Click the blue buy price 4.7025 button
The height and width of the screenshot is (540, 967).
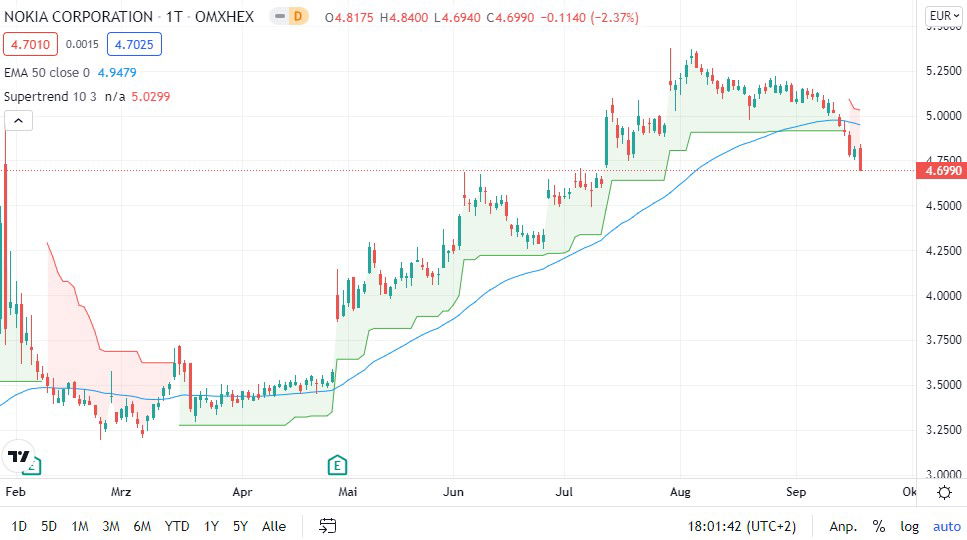click(x=132, y=44)
